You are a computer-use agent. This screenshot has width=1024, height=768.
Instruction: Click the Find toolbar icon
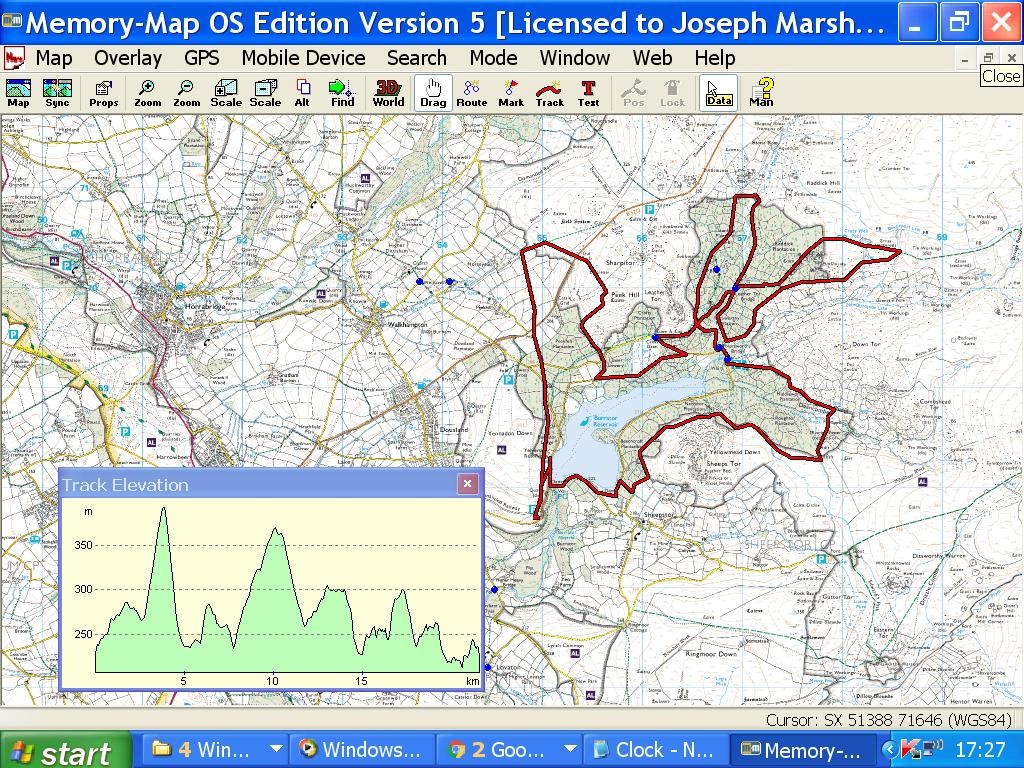point(342,93)
